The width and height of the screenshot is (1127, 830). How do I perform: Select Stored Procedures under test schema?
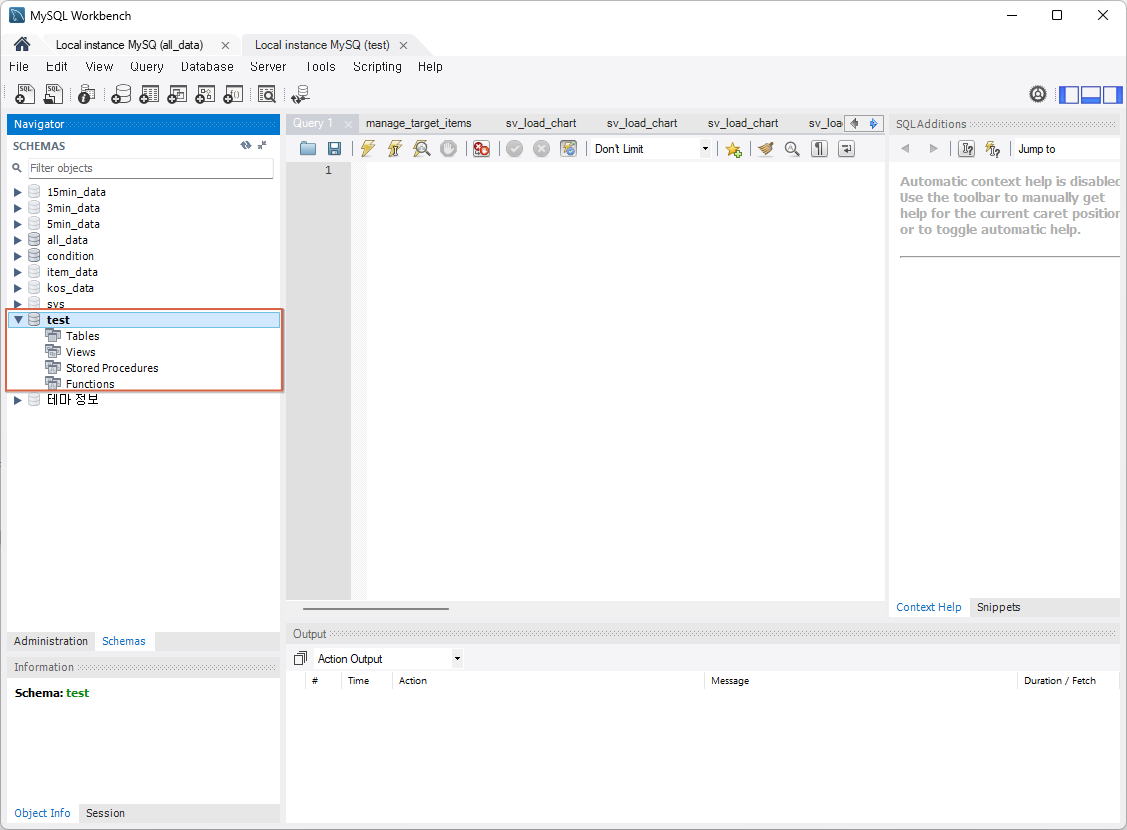click(111, 368)
